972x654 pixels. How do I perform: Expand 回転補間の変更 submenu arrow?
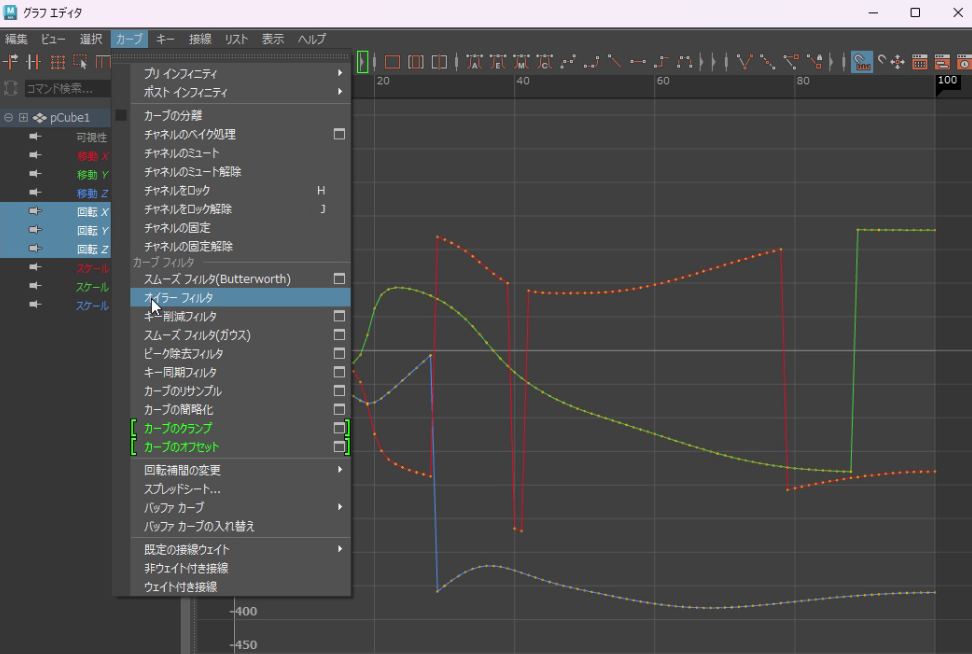click(x=340, y=470)
